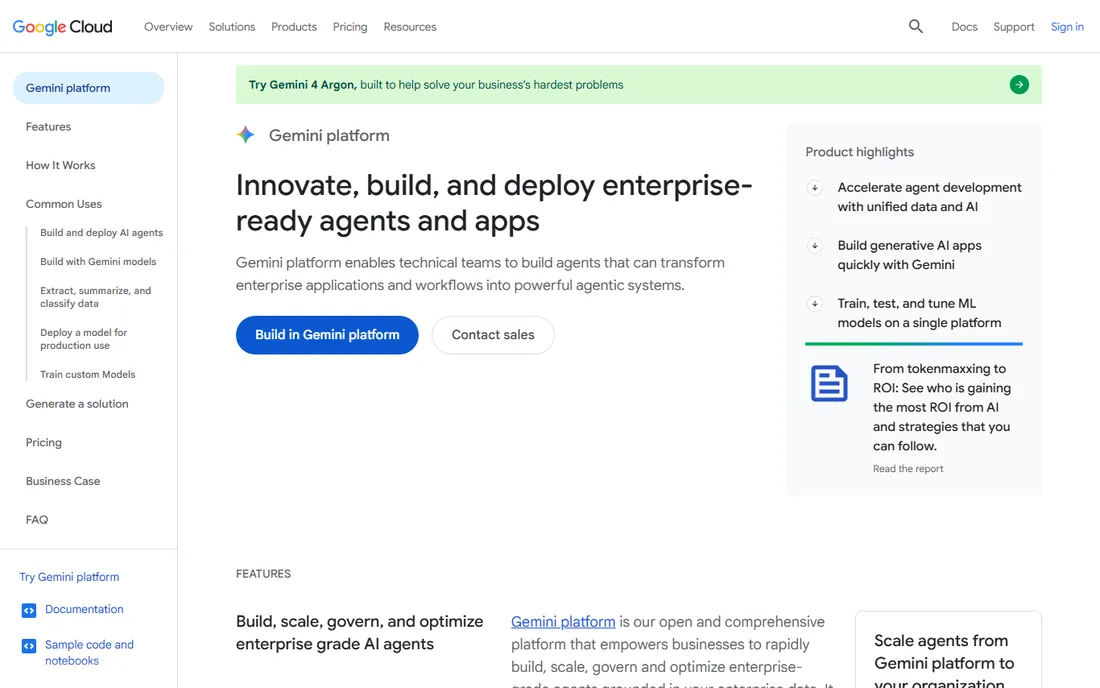Jump to Generate a solution section

tap(77, 404)
